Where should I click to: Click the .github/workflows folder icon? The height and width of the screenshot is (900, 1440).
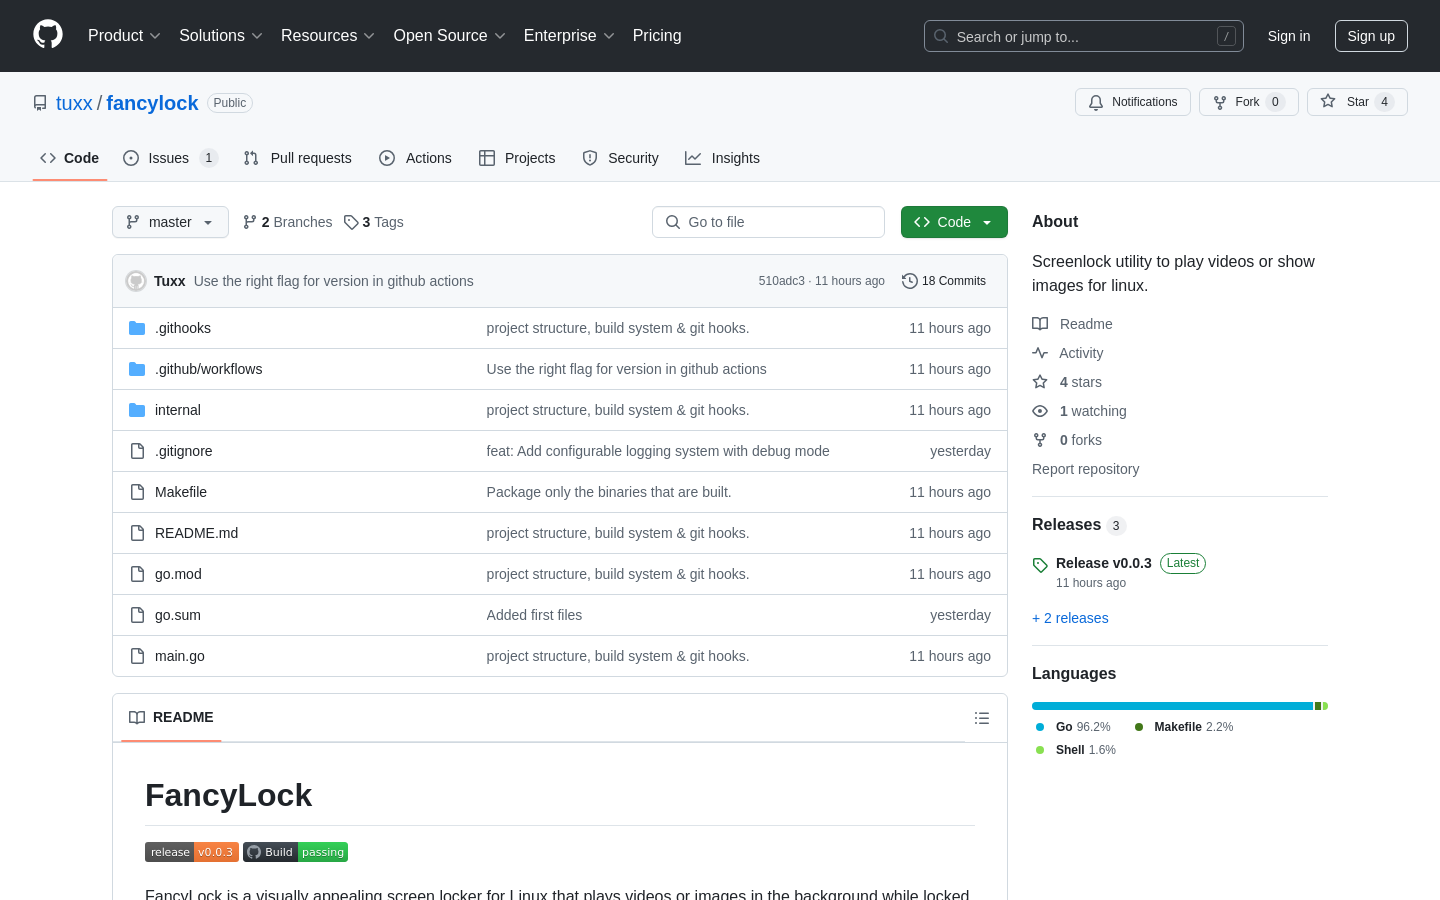point(137,369)
